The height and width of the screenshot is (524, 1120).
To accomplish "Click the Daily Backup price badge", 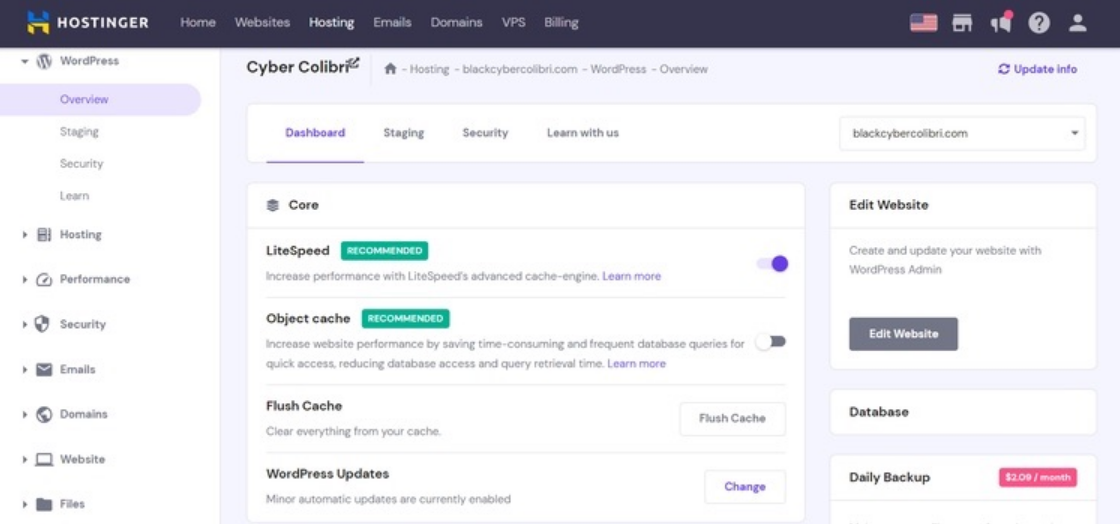I will click(1038, 477).
